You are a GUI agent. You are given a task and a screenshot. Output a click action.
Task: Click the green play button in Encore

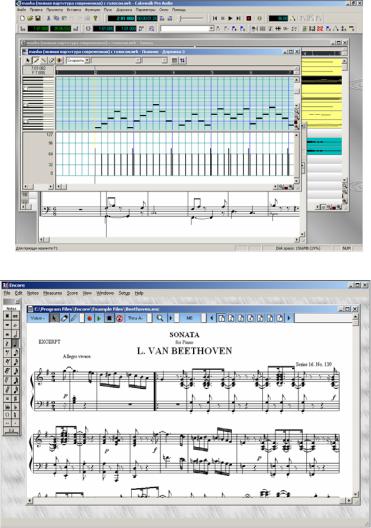point(99,318)
